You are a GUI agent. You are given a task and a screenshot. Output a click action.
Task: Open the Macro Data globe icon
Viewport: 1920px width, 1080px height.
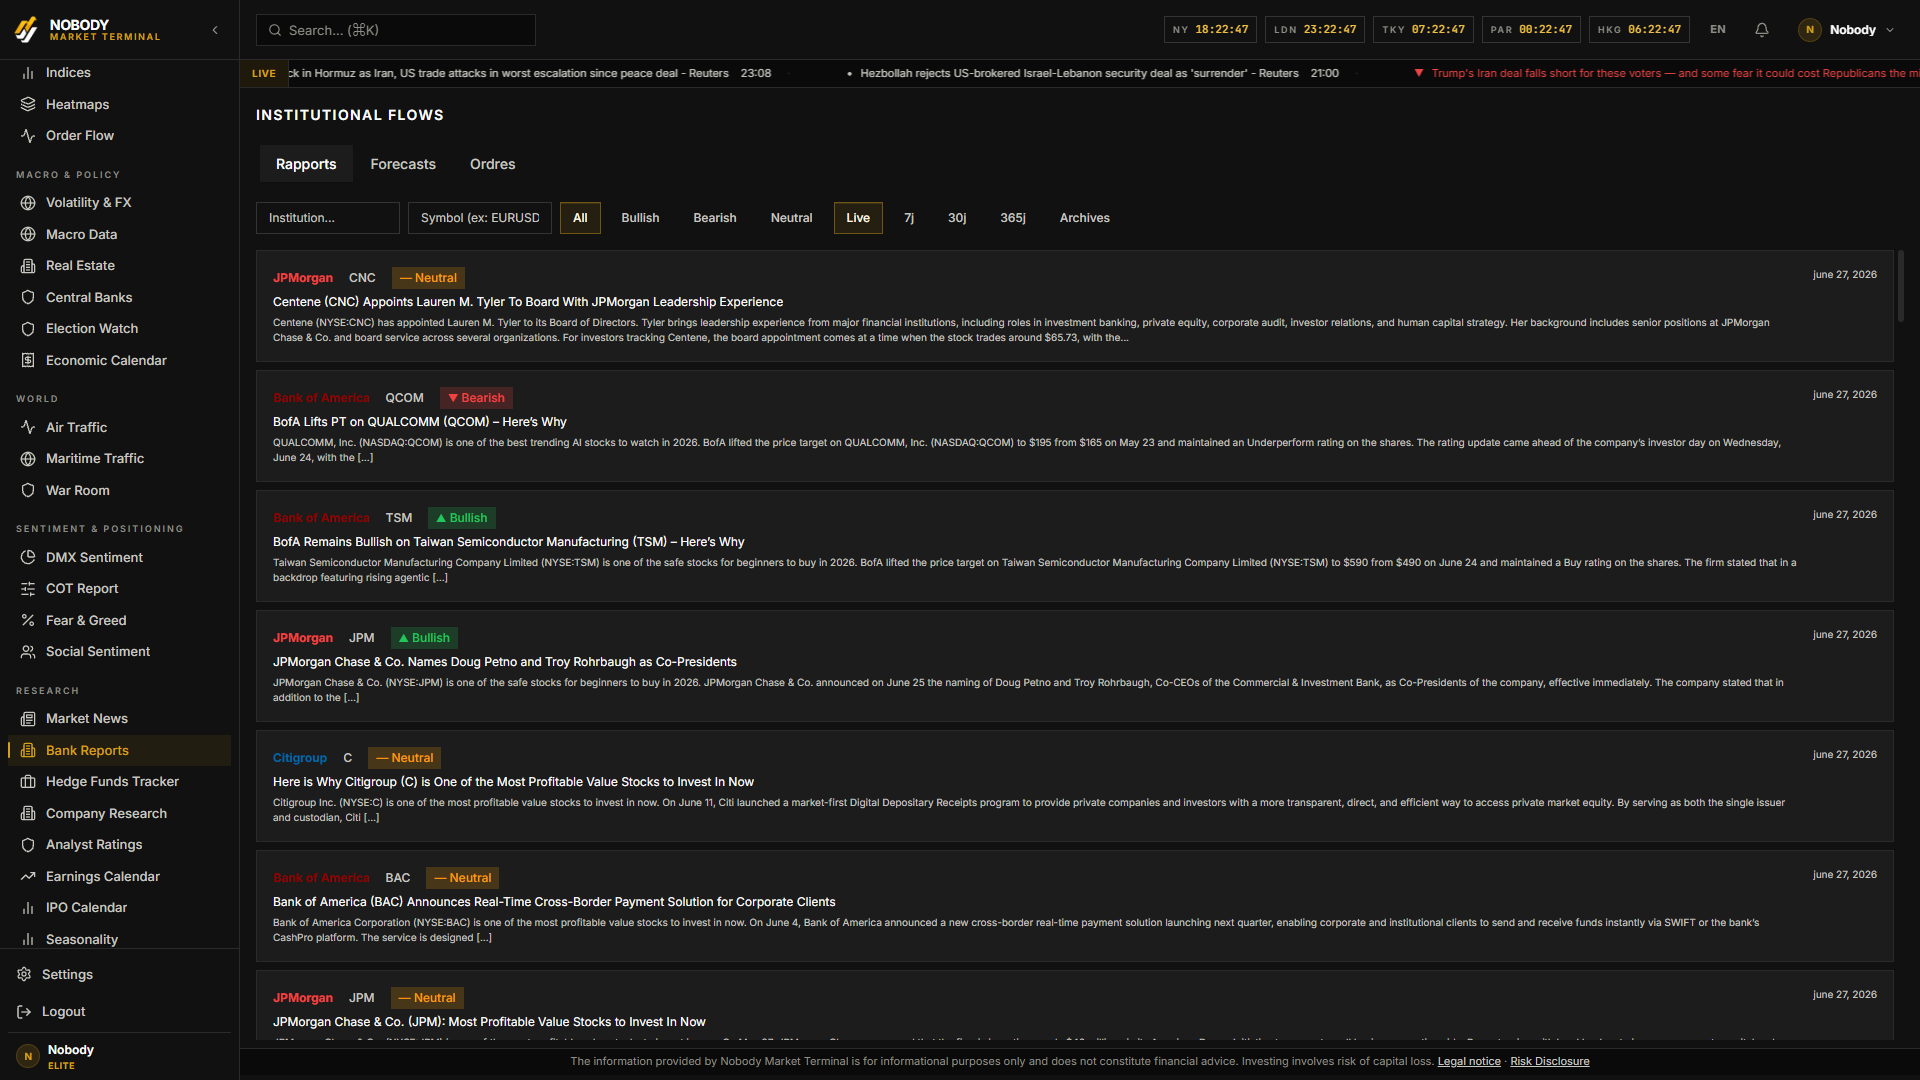point(28,234)
